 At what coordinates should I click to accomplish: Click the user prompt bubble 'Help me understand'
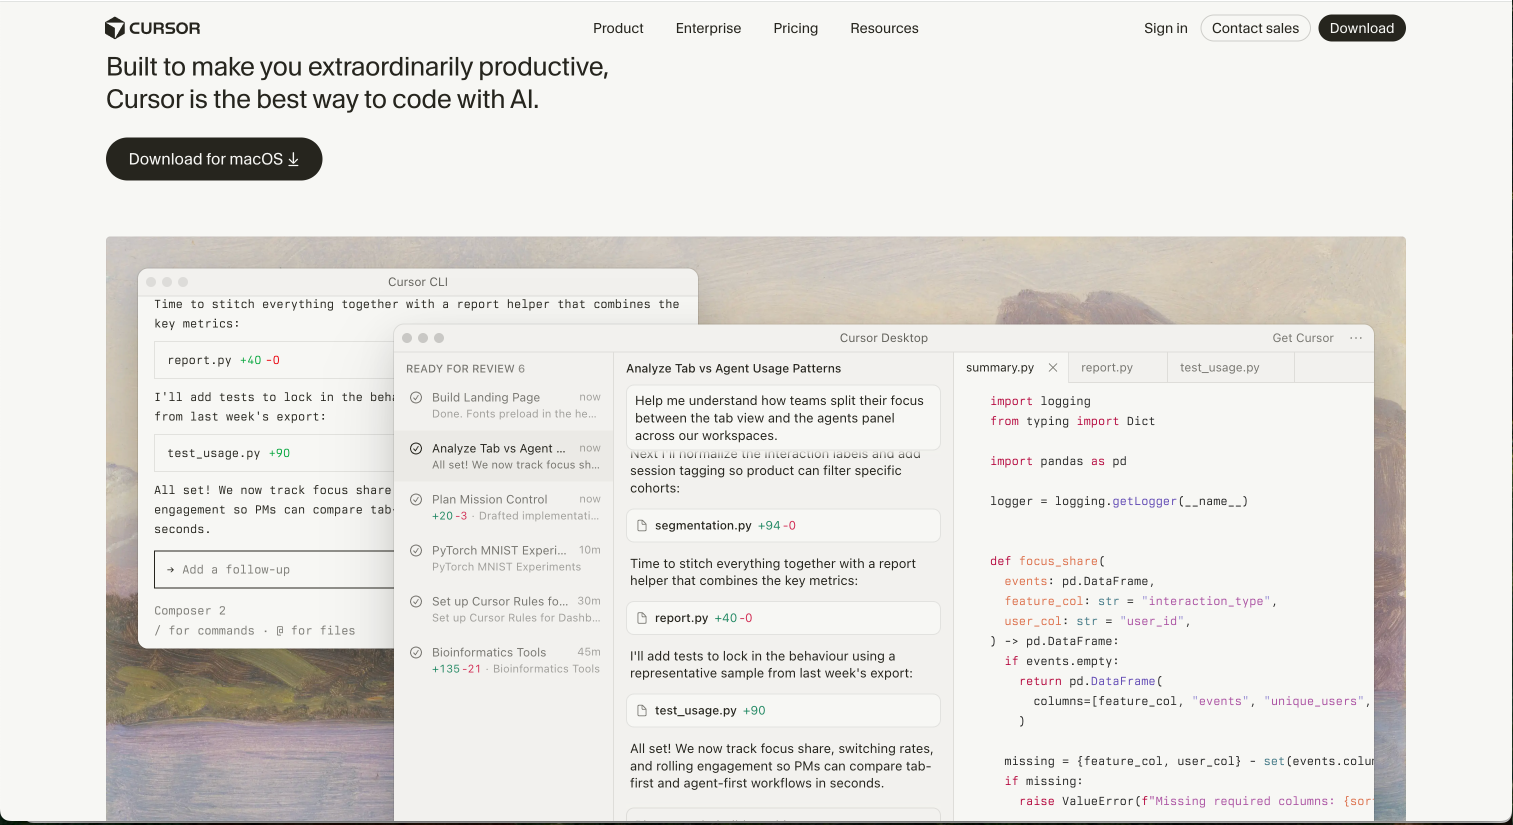(x=783, y=418)
